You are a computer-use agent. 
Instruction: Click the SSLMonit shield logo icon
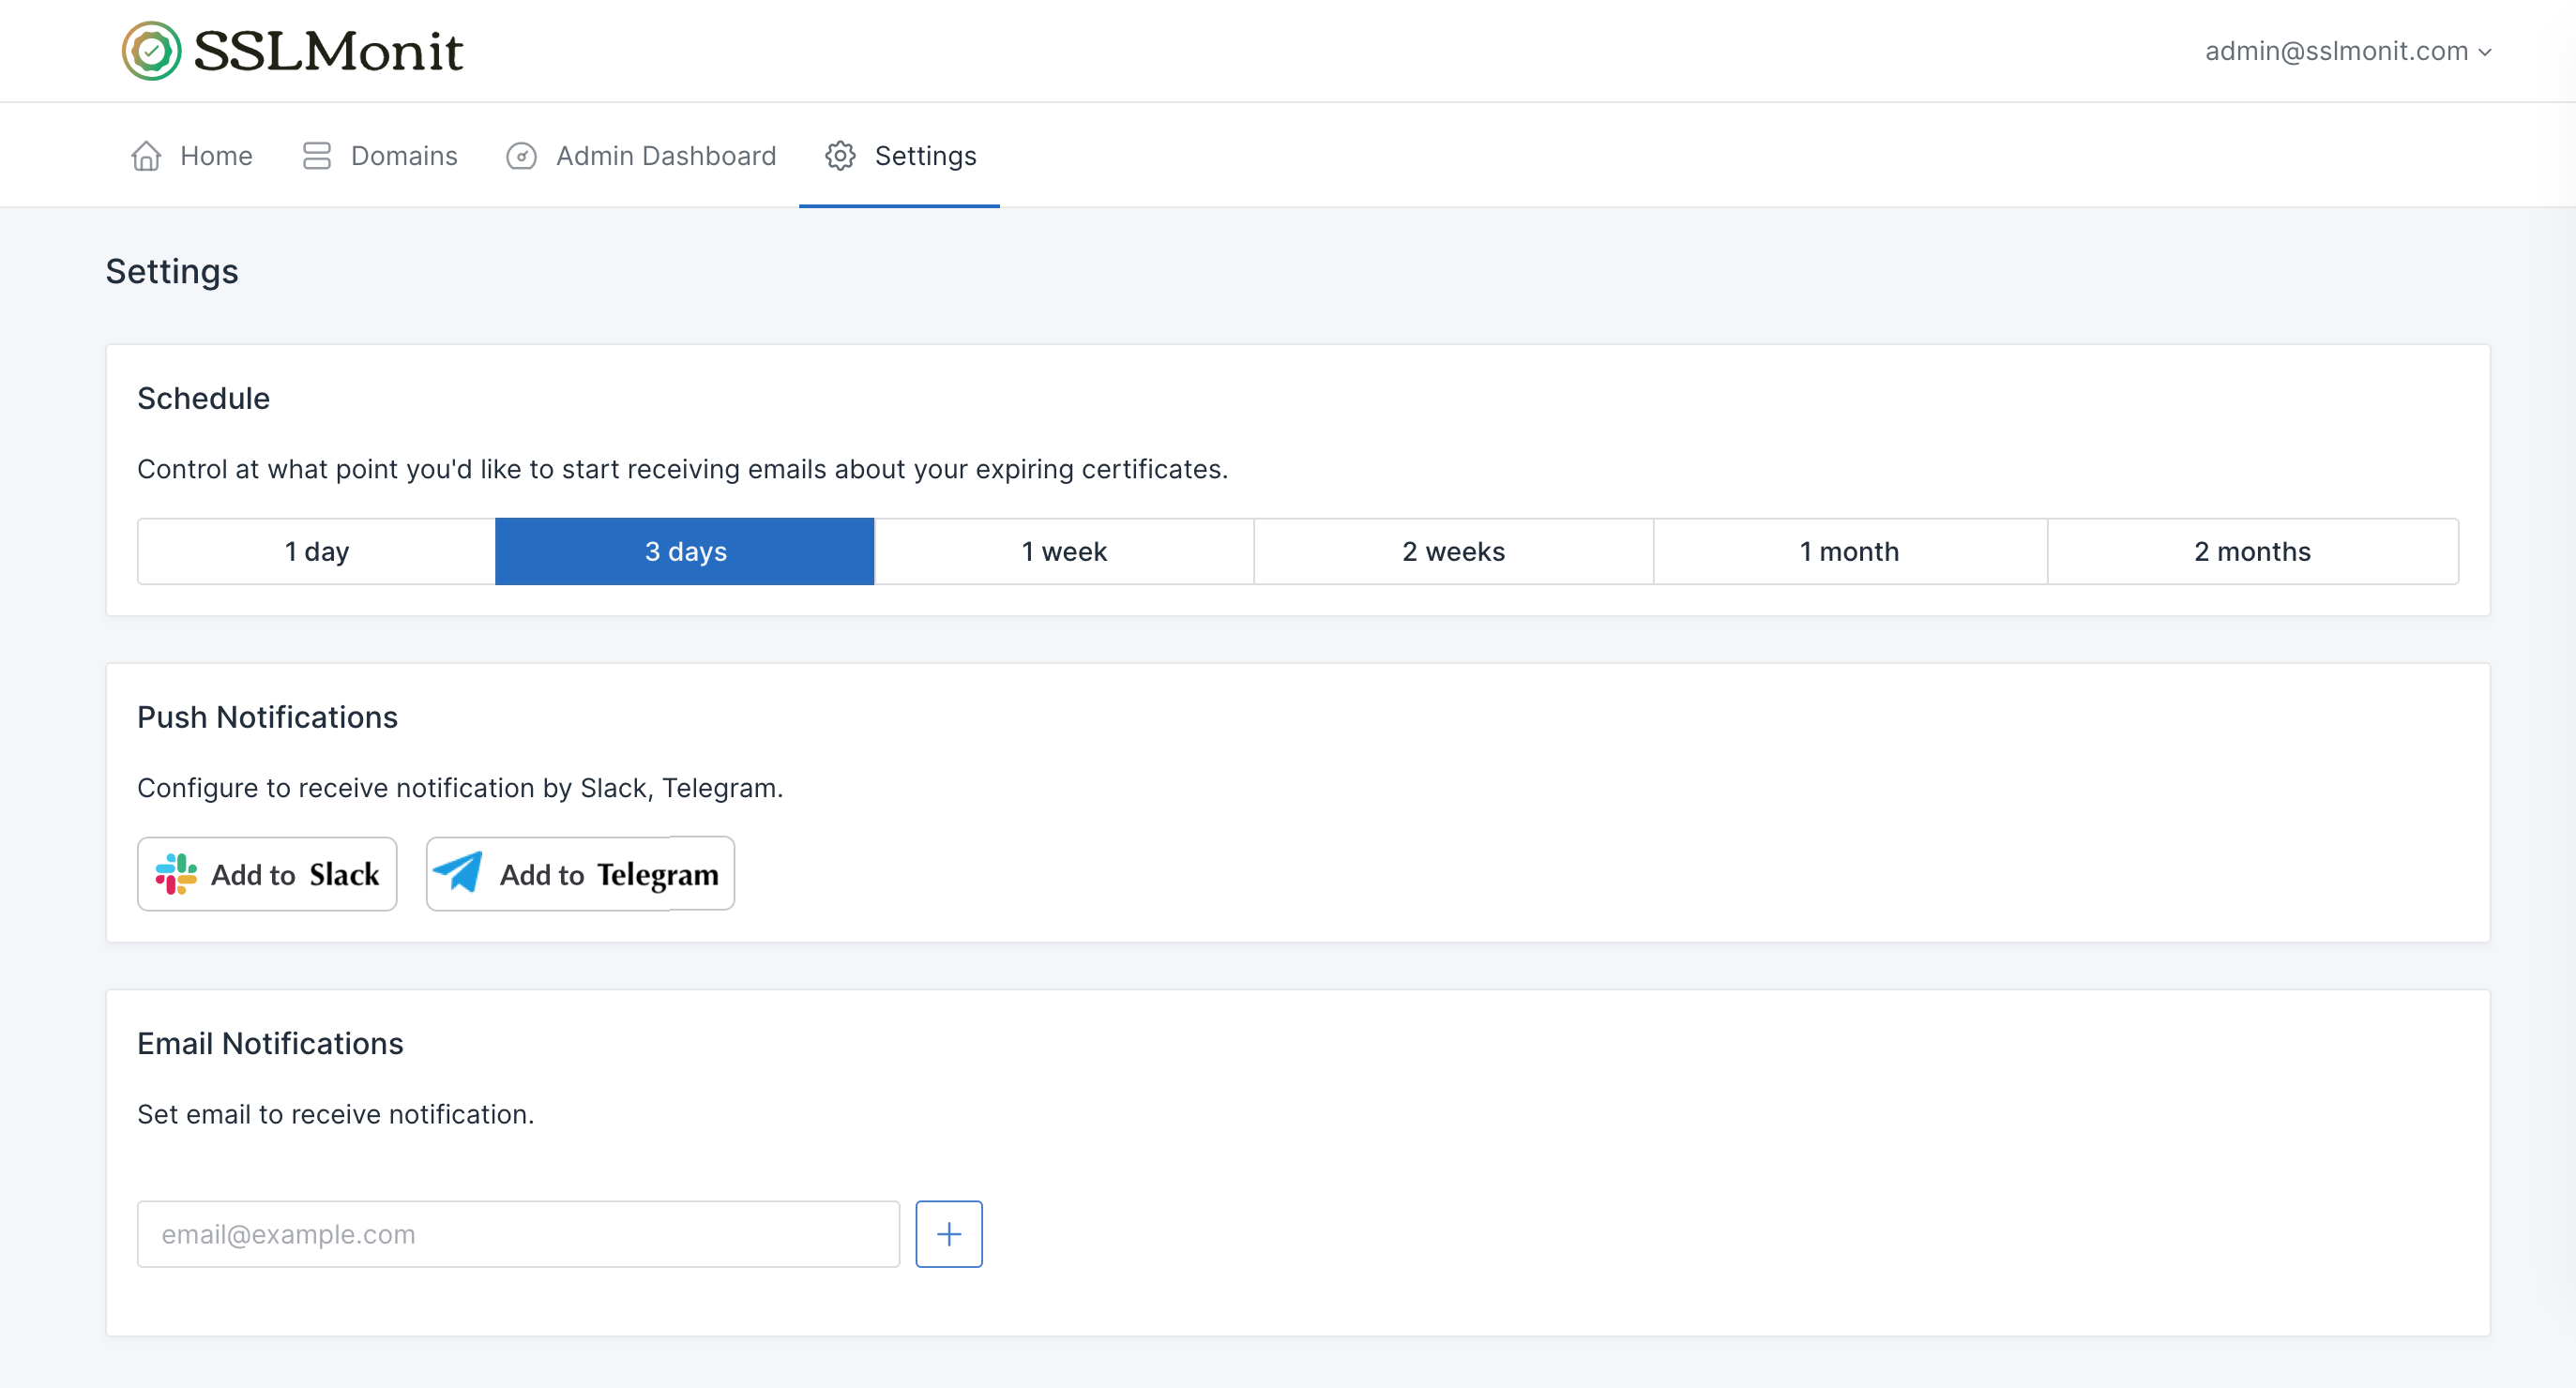pos(151,51)
